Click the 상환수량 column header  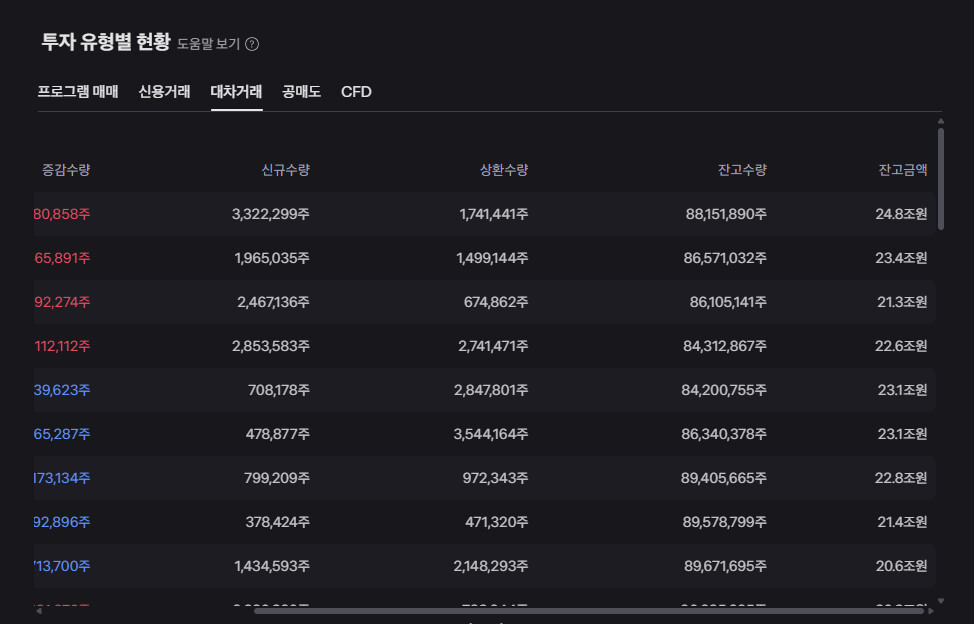504,170
